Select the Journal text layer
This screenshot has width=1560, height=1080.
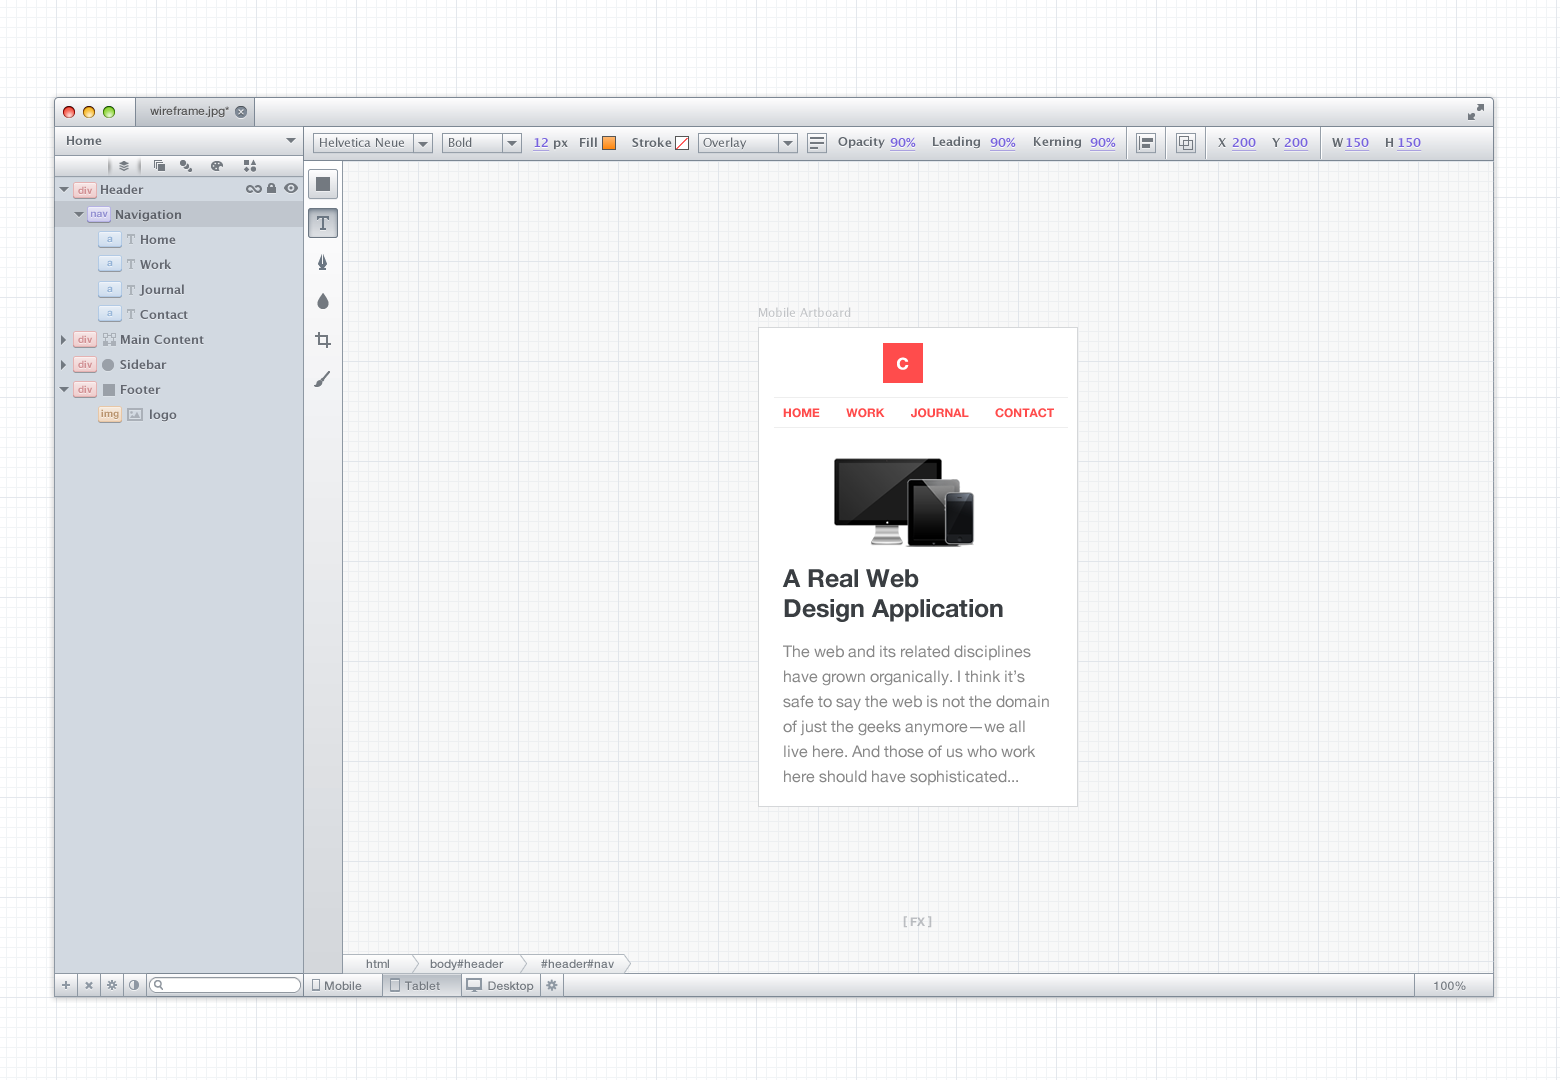coord(180,290)
